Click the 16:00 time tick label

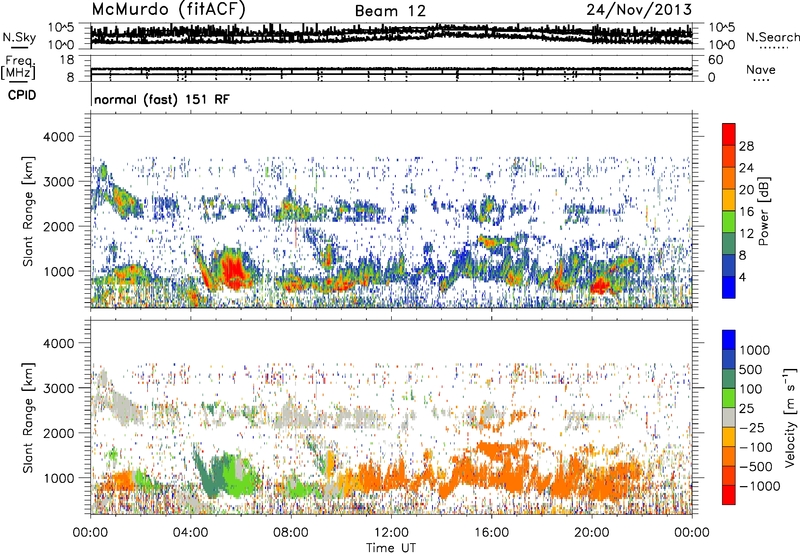click(491, 533)
